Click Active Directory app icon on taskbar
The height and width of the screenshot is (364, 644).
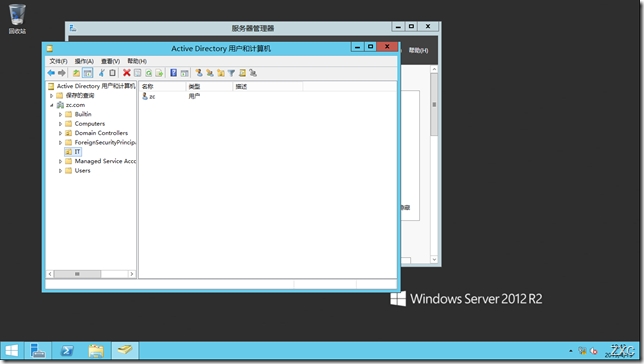(125, 351)
